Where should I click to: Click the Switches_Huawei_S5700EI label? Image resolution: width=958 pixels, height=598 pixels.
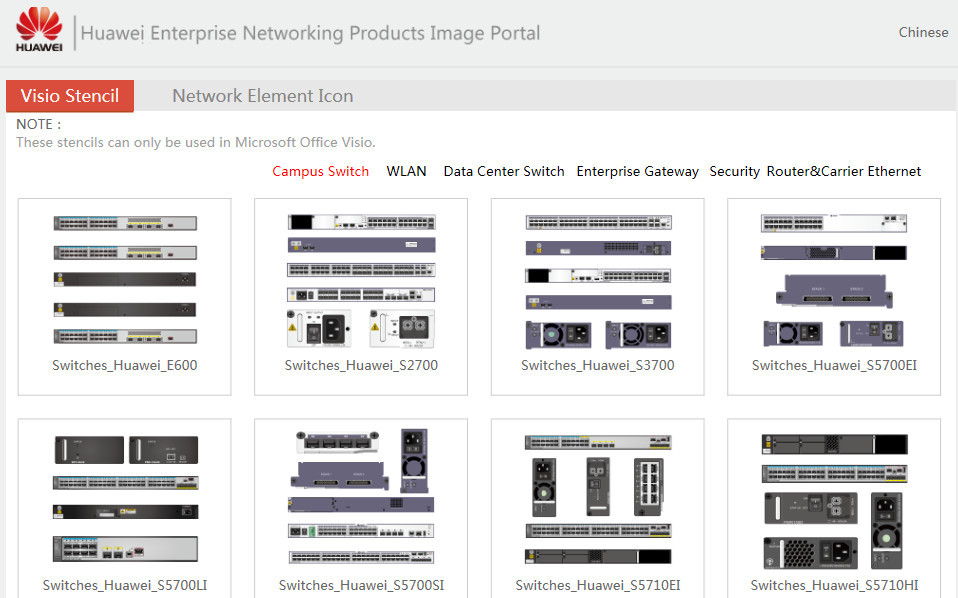[834, 365]
